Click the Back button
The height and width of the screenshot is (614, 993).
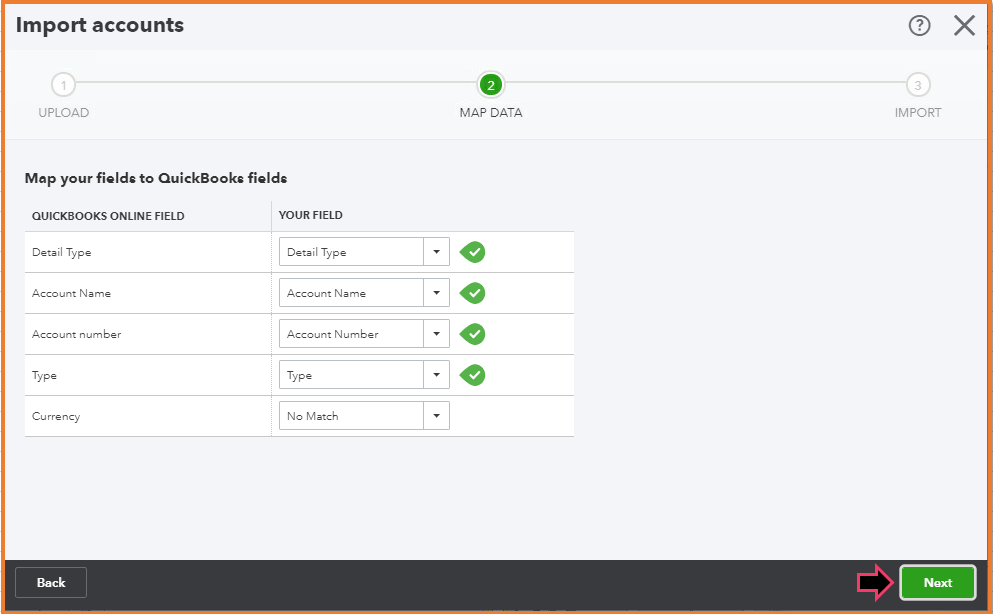pos(51,582)
